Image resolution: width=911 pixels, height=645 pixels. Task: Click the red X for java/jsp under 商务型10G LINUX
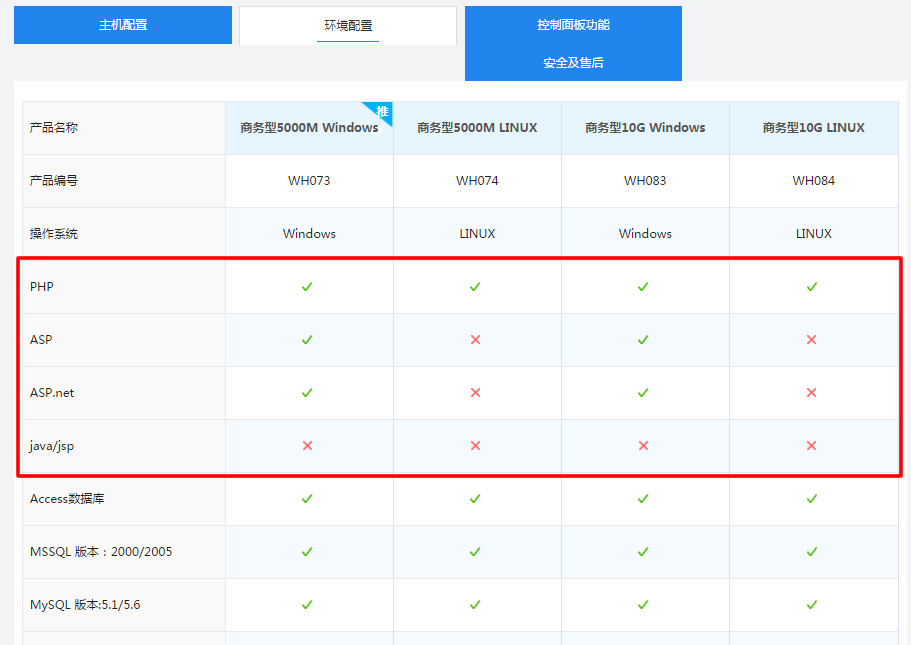tap(810, 446)
